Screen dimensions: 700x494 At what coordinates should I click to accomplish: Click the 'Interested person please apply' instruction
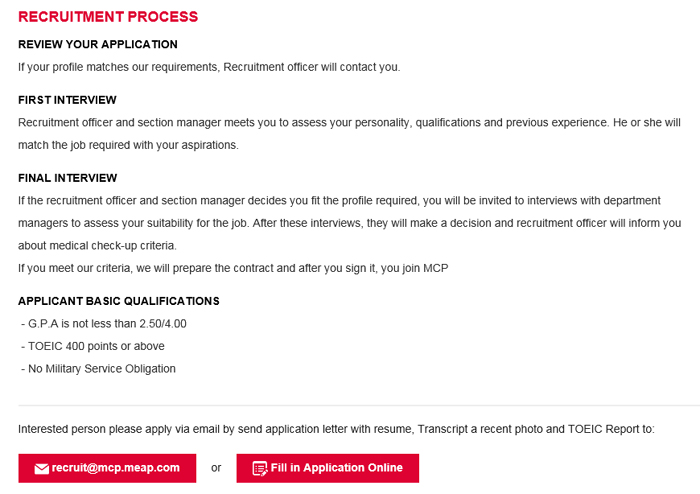[336, 429]
